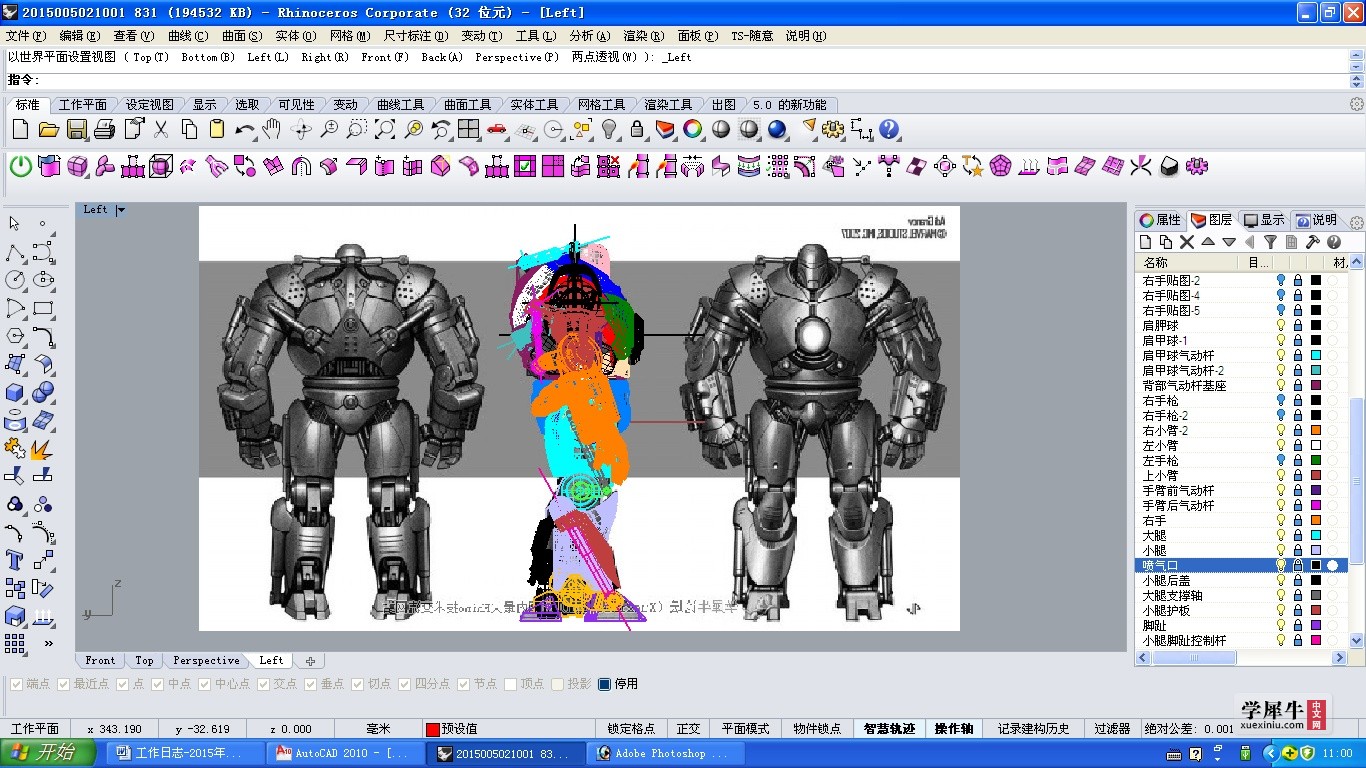
Task: Toggle the 最近点 osnap checkbox
Action: click(x=64, y=684)
